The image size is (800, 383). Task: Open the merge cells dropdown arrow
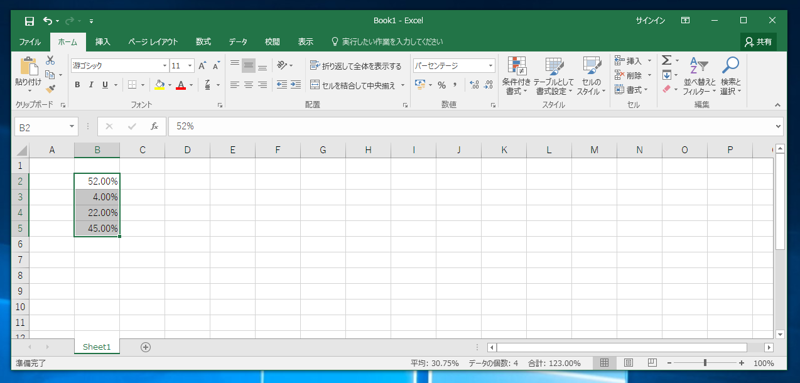tap(403, 85)
